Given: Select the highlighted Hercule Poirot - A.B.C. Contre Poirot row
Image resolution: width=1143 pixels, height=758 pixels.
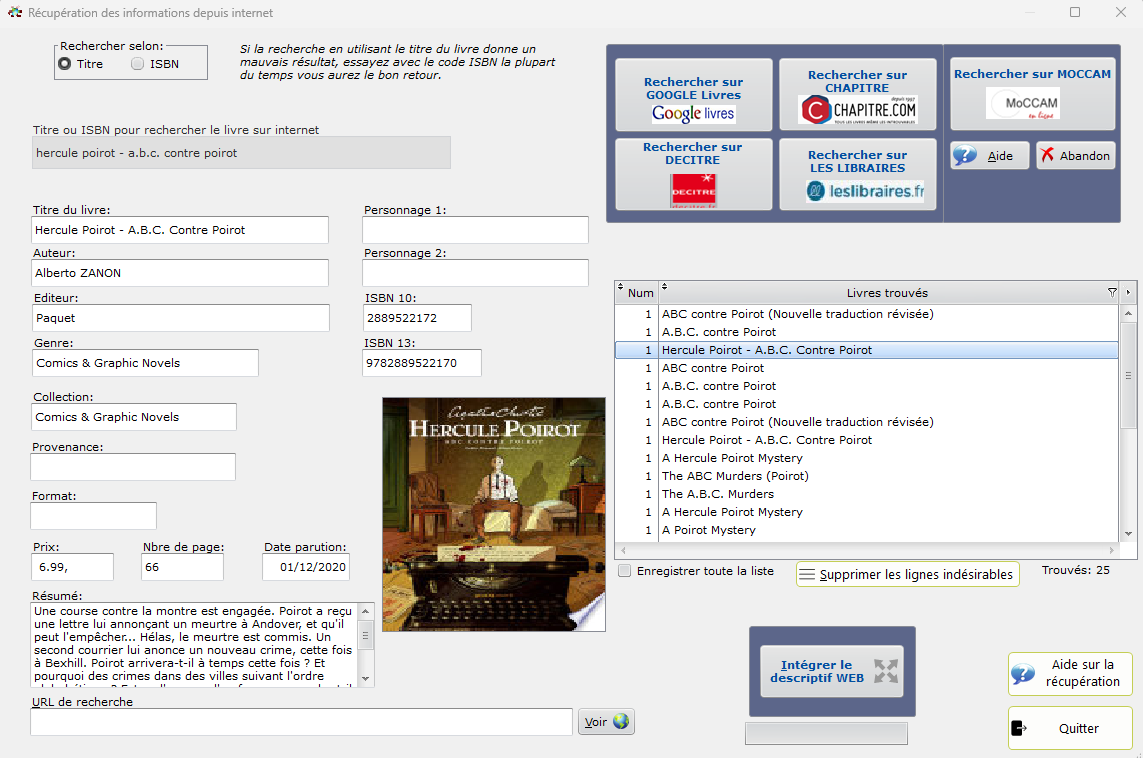Looking at the screenshot, I should [867, 350].
